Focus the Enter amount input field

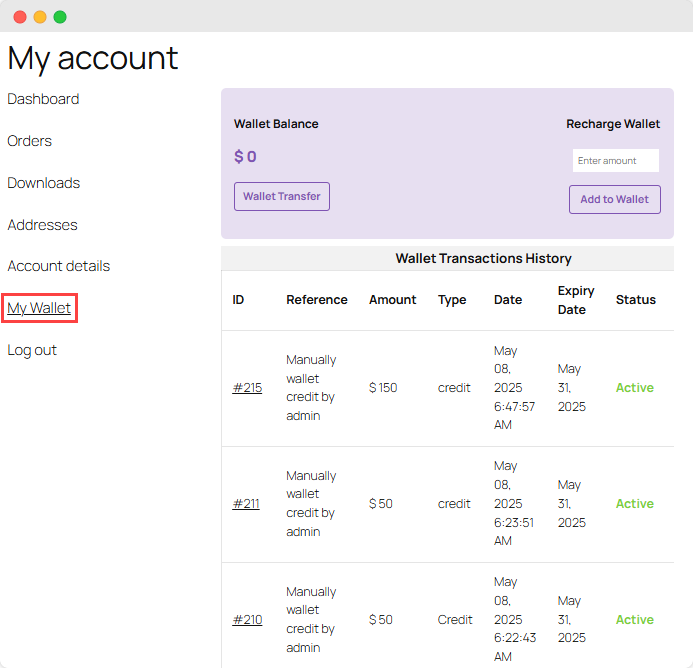[x=615, y=160]
